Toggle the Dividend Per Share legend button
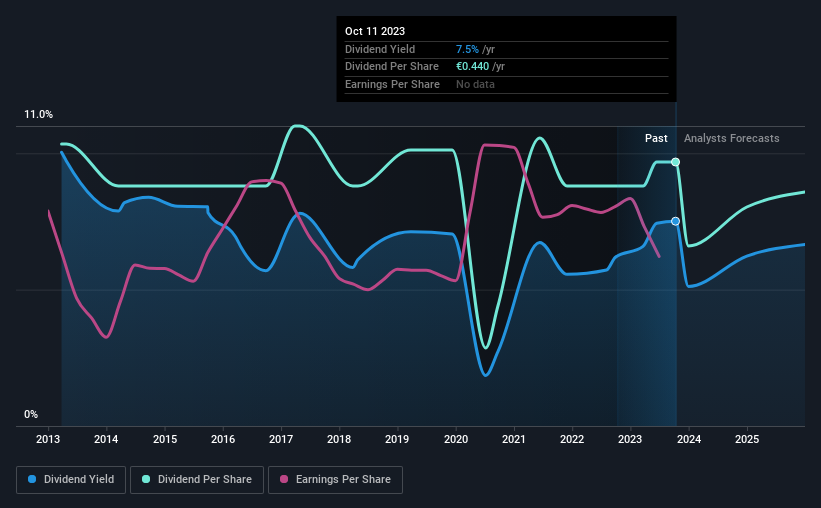This screenshot has height=508, width=821. (197, 480)
